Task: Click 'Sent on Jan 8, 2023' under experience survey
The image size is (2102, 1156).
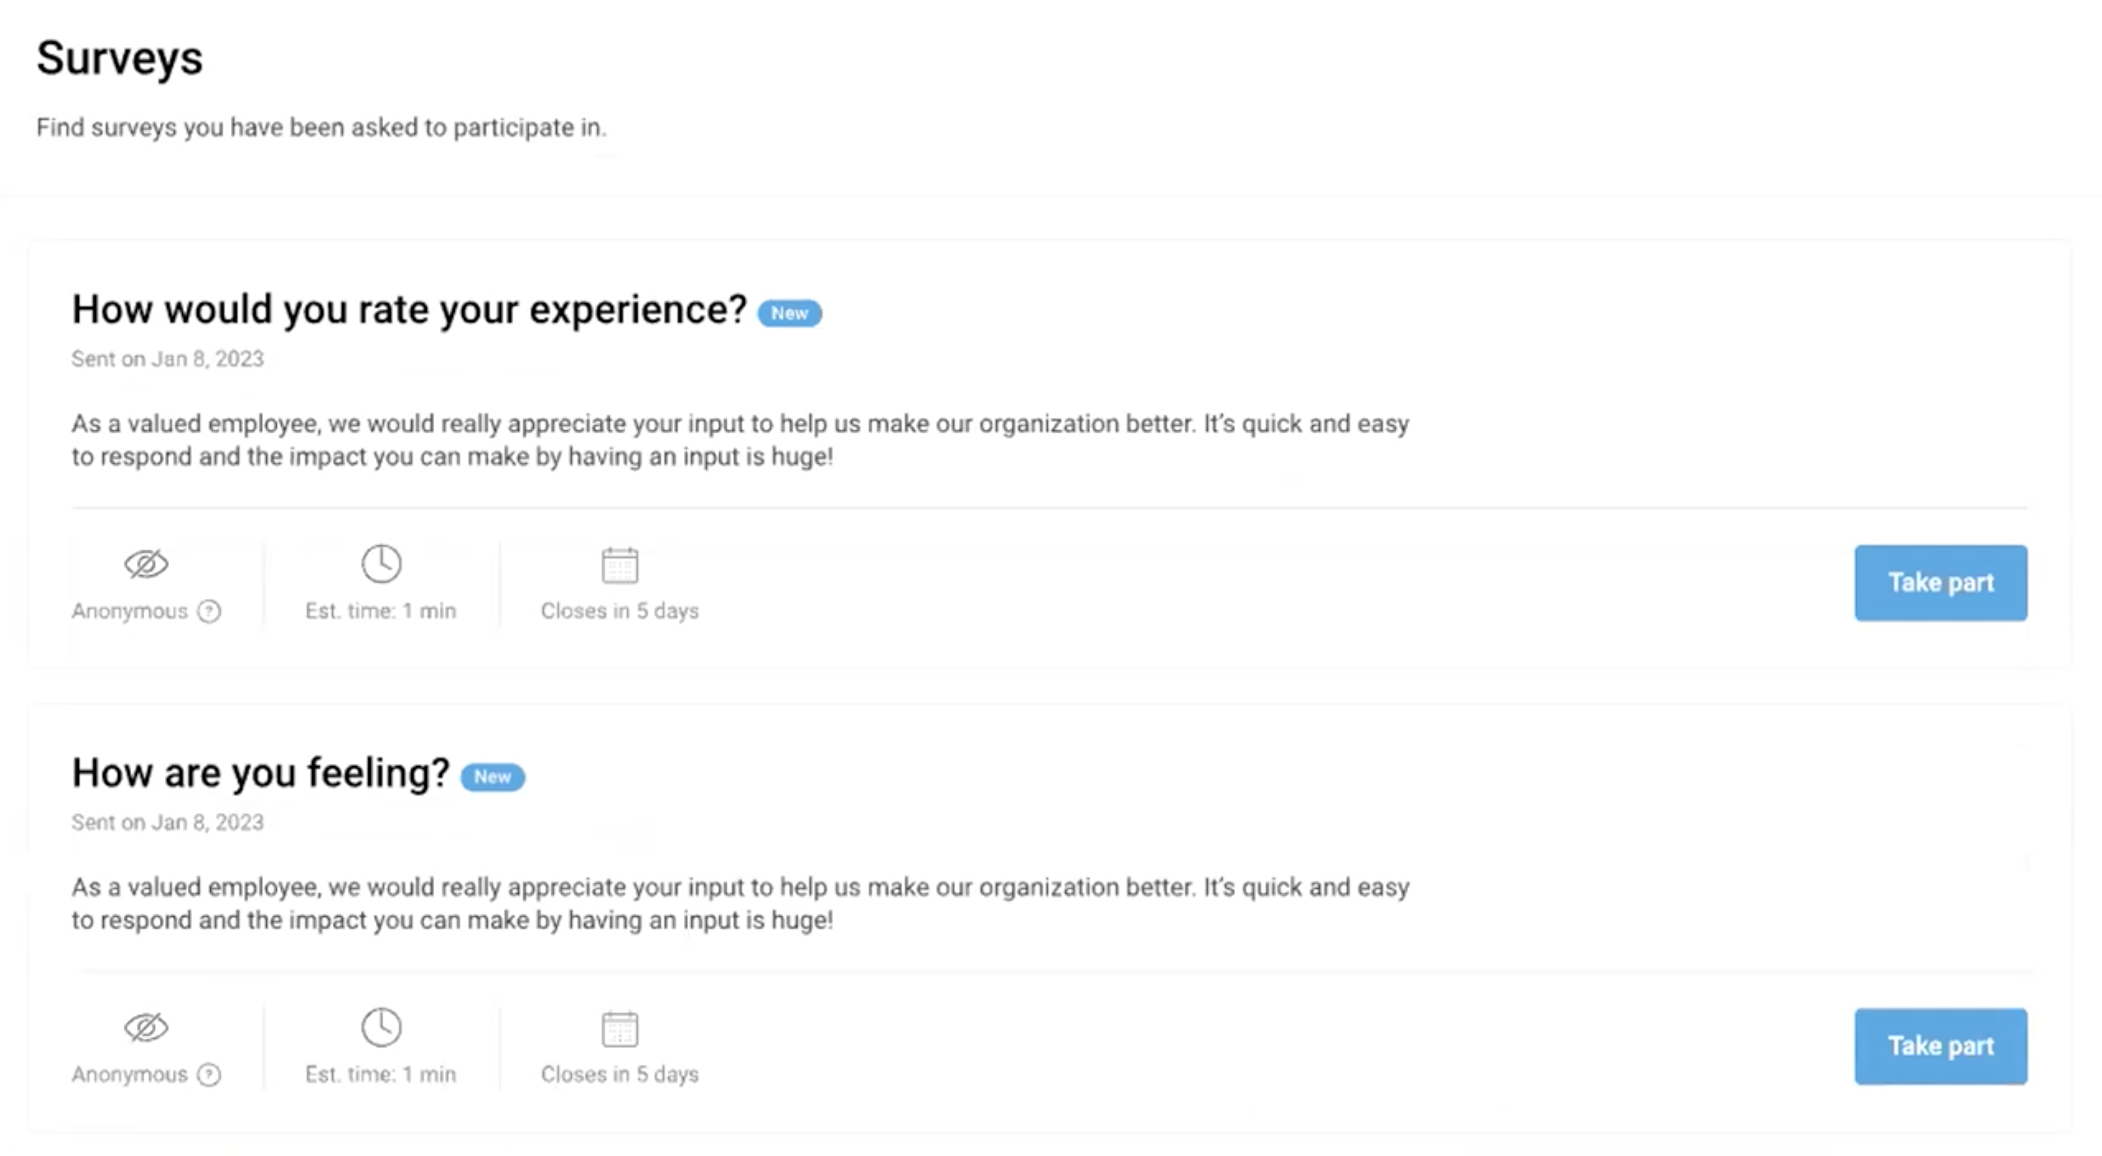Action: coord(167,359)
